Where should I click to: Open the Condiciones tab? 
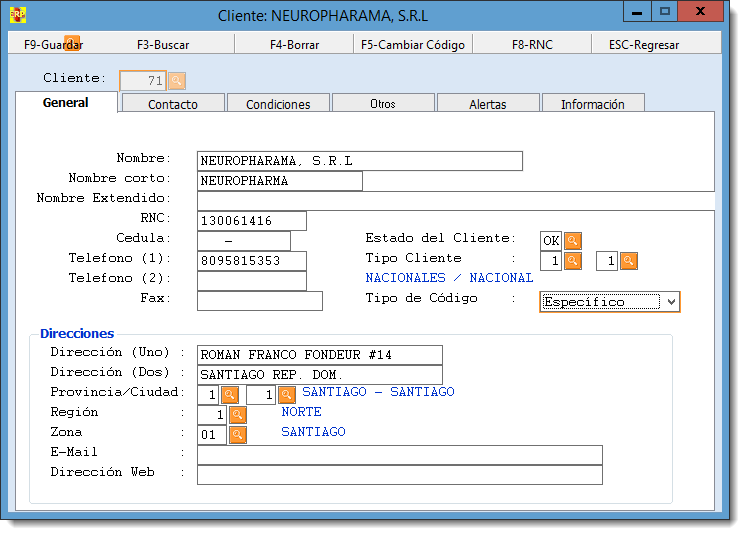(x=278, y=104)
